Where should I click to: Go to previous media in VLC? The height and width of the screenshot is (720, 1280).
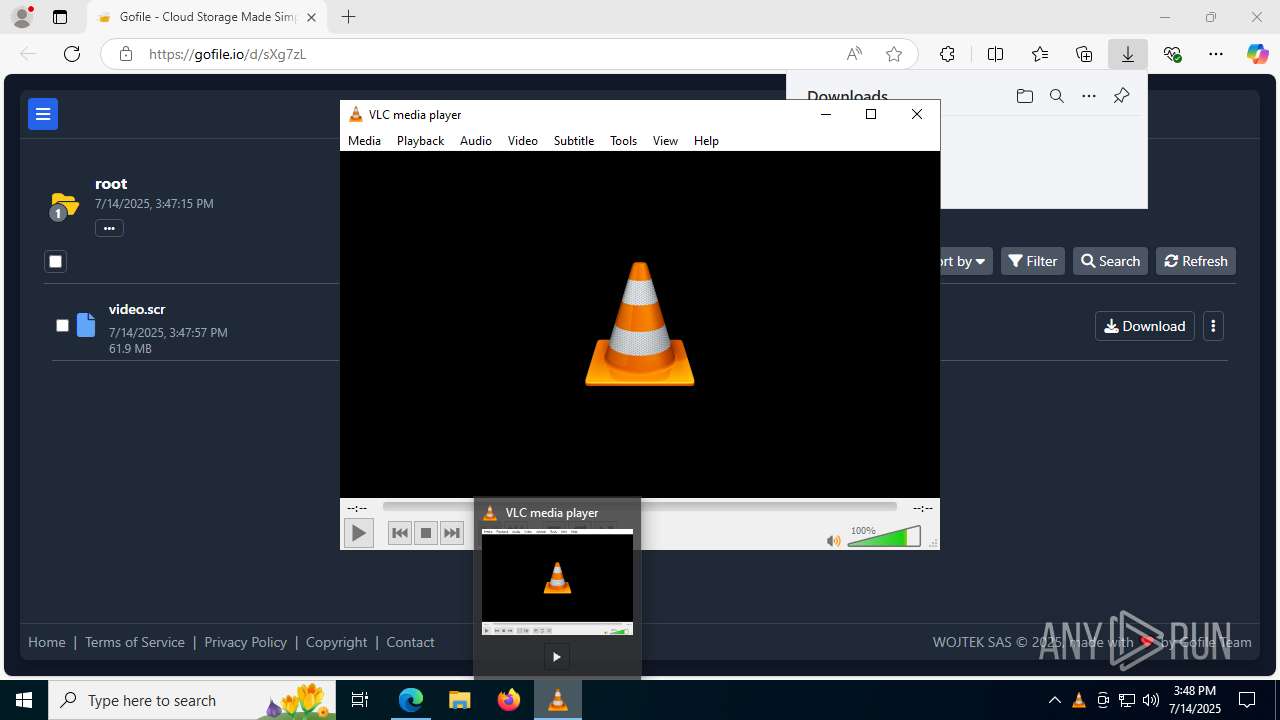pyautogui.click(x=400, y=533)
